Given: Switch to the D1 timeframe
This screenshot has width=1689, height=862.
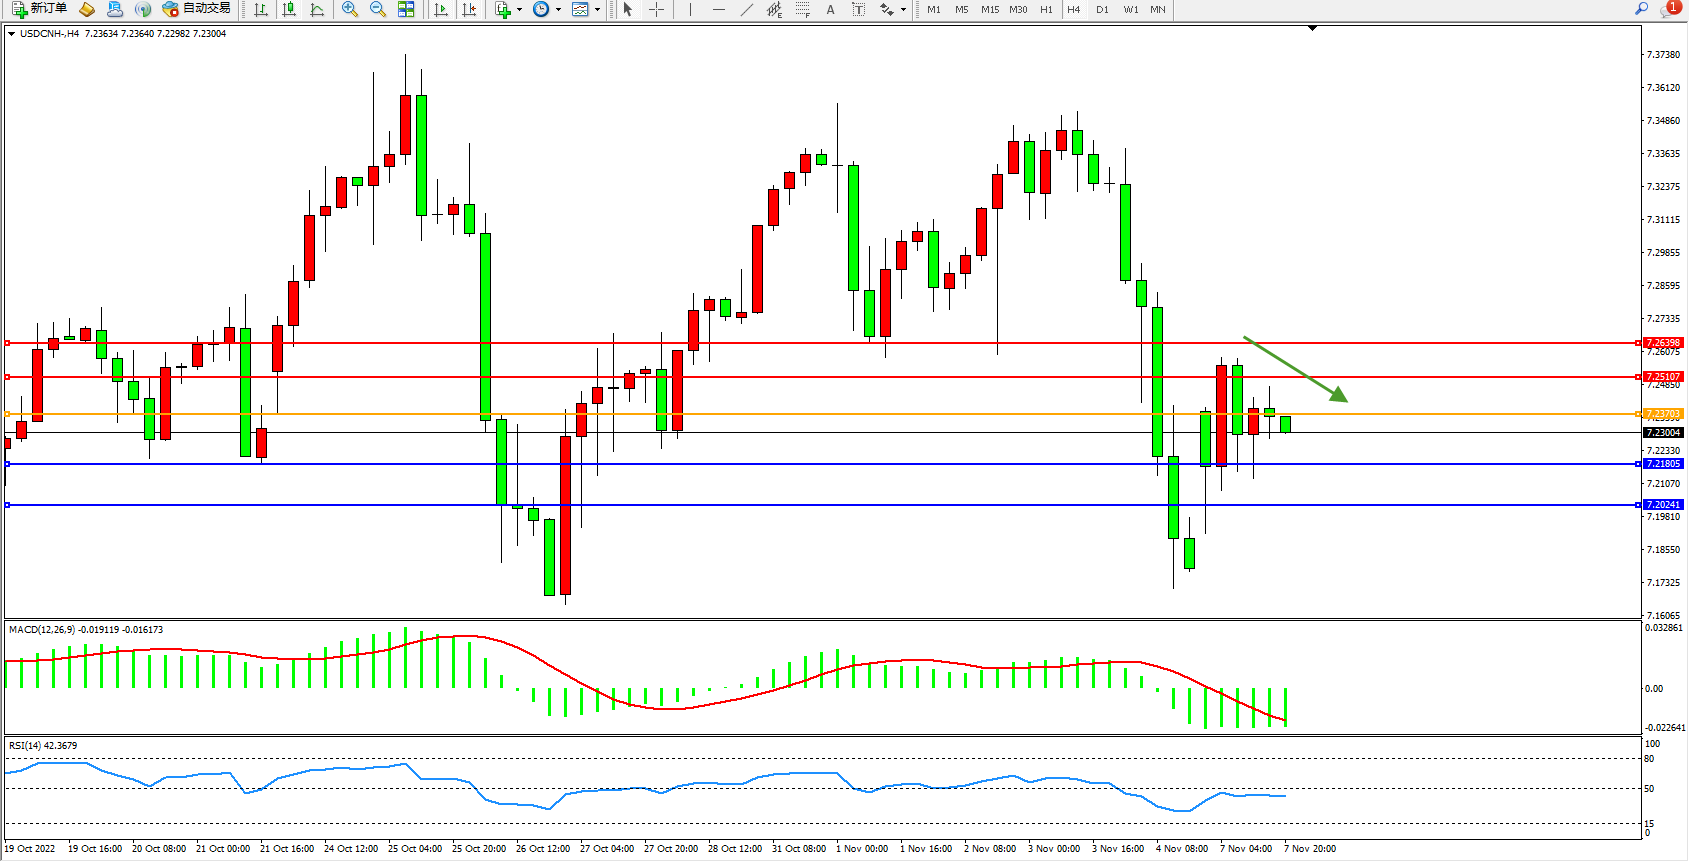Looking at the screenshot, I should (x=1102, y=9).
